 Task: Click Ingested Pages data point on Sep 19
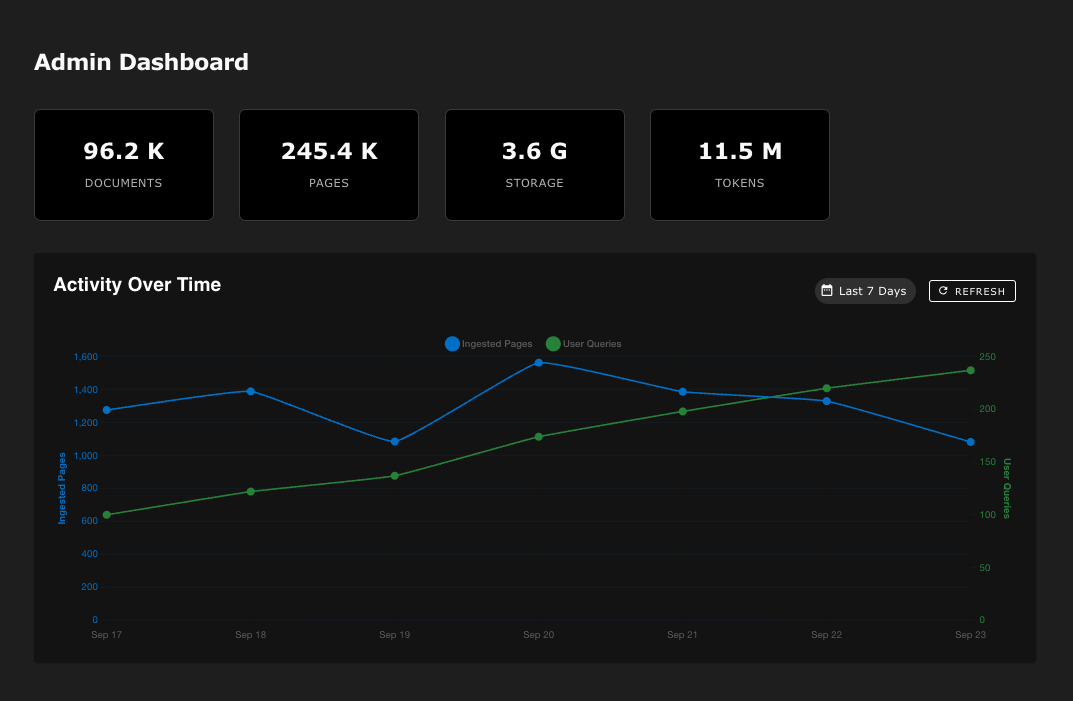(x=395, y=441)
